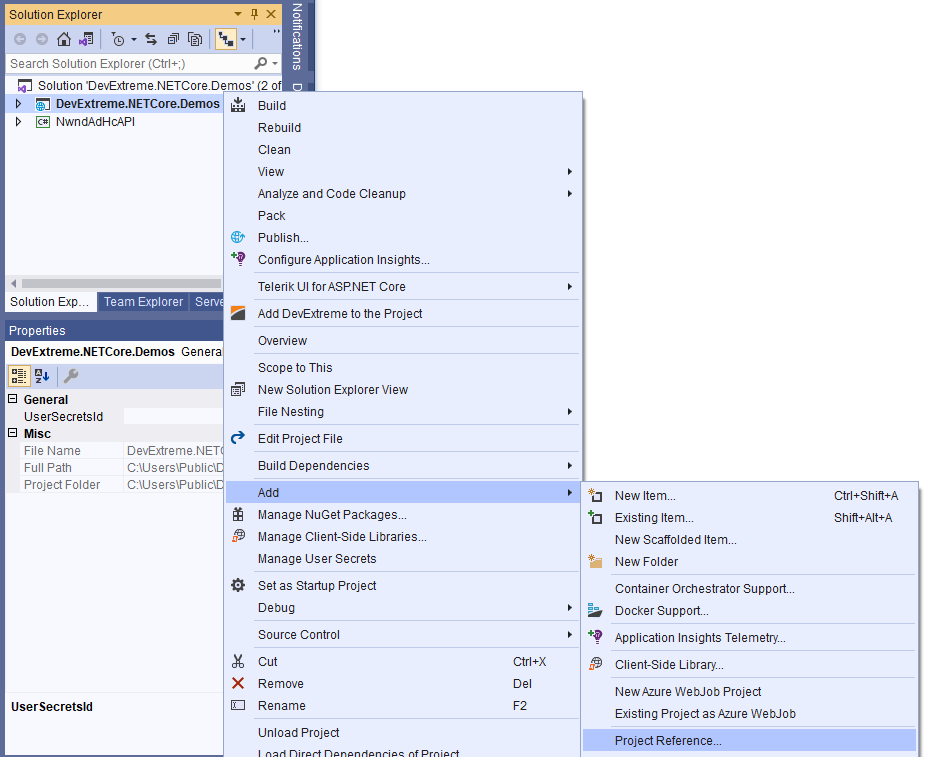Click the web project icon of DevExtreme.NETCore.Demos

(43, 105)
